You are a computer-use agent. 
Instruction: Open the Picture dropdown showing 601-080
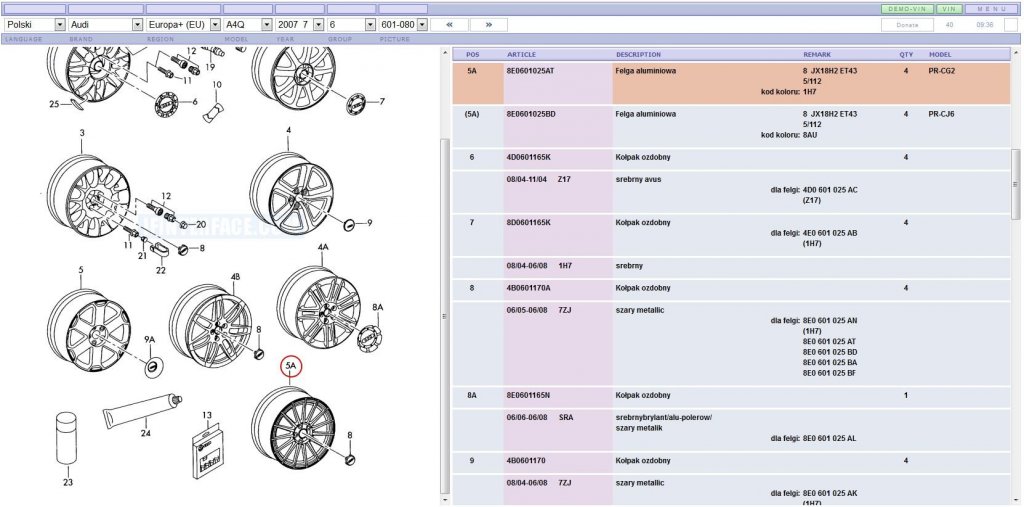coord(403,24)
